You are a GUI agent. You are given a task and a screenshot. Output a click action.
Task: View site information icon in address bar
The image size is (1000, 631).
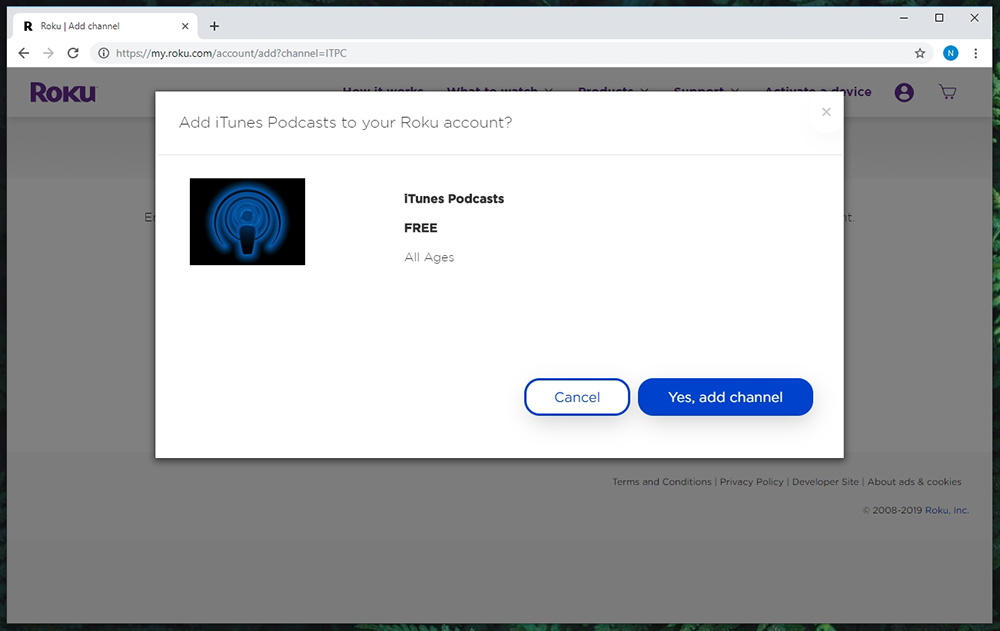[x=103, y=53]
